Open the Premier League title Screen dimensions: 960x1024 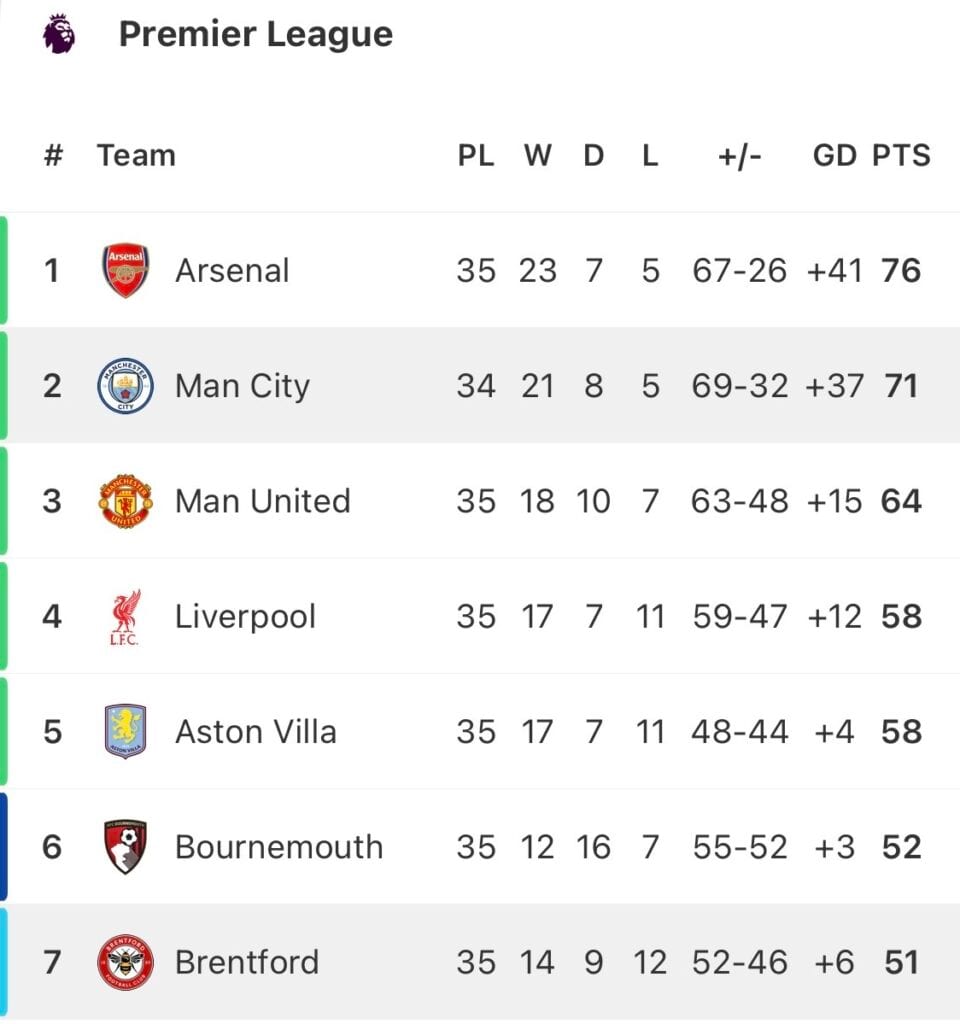(x=256, y=35)
